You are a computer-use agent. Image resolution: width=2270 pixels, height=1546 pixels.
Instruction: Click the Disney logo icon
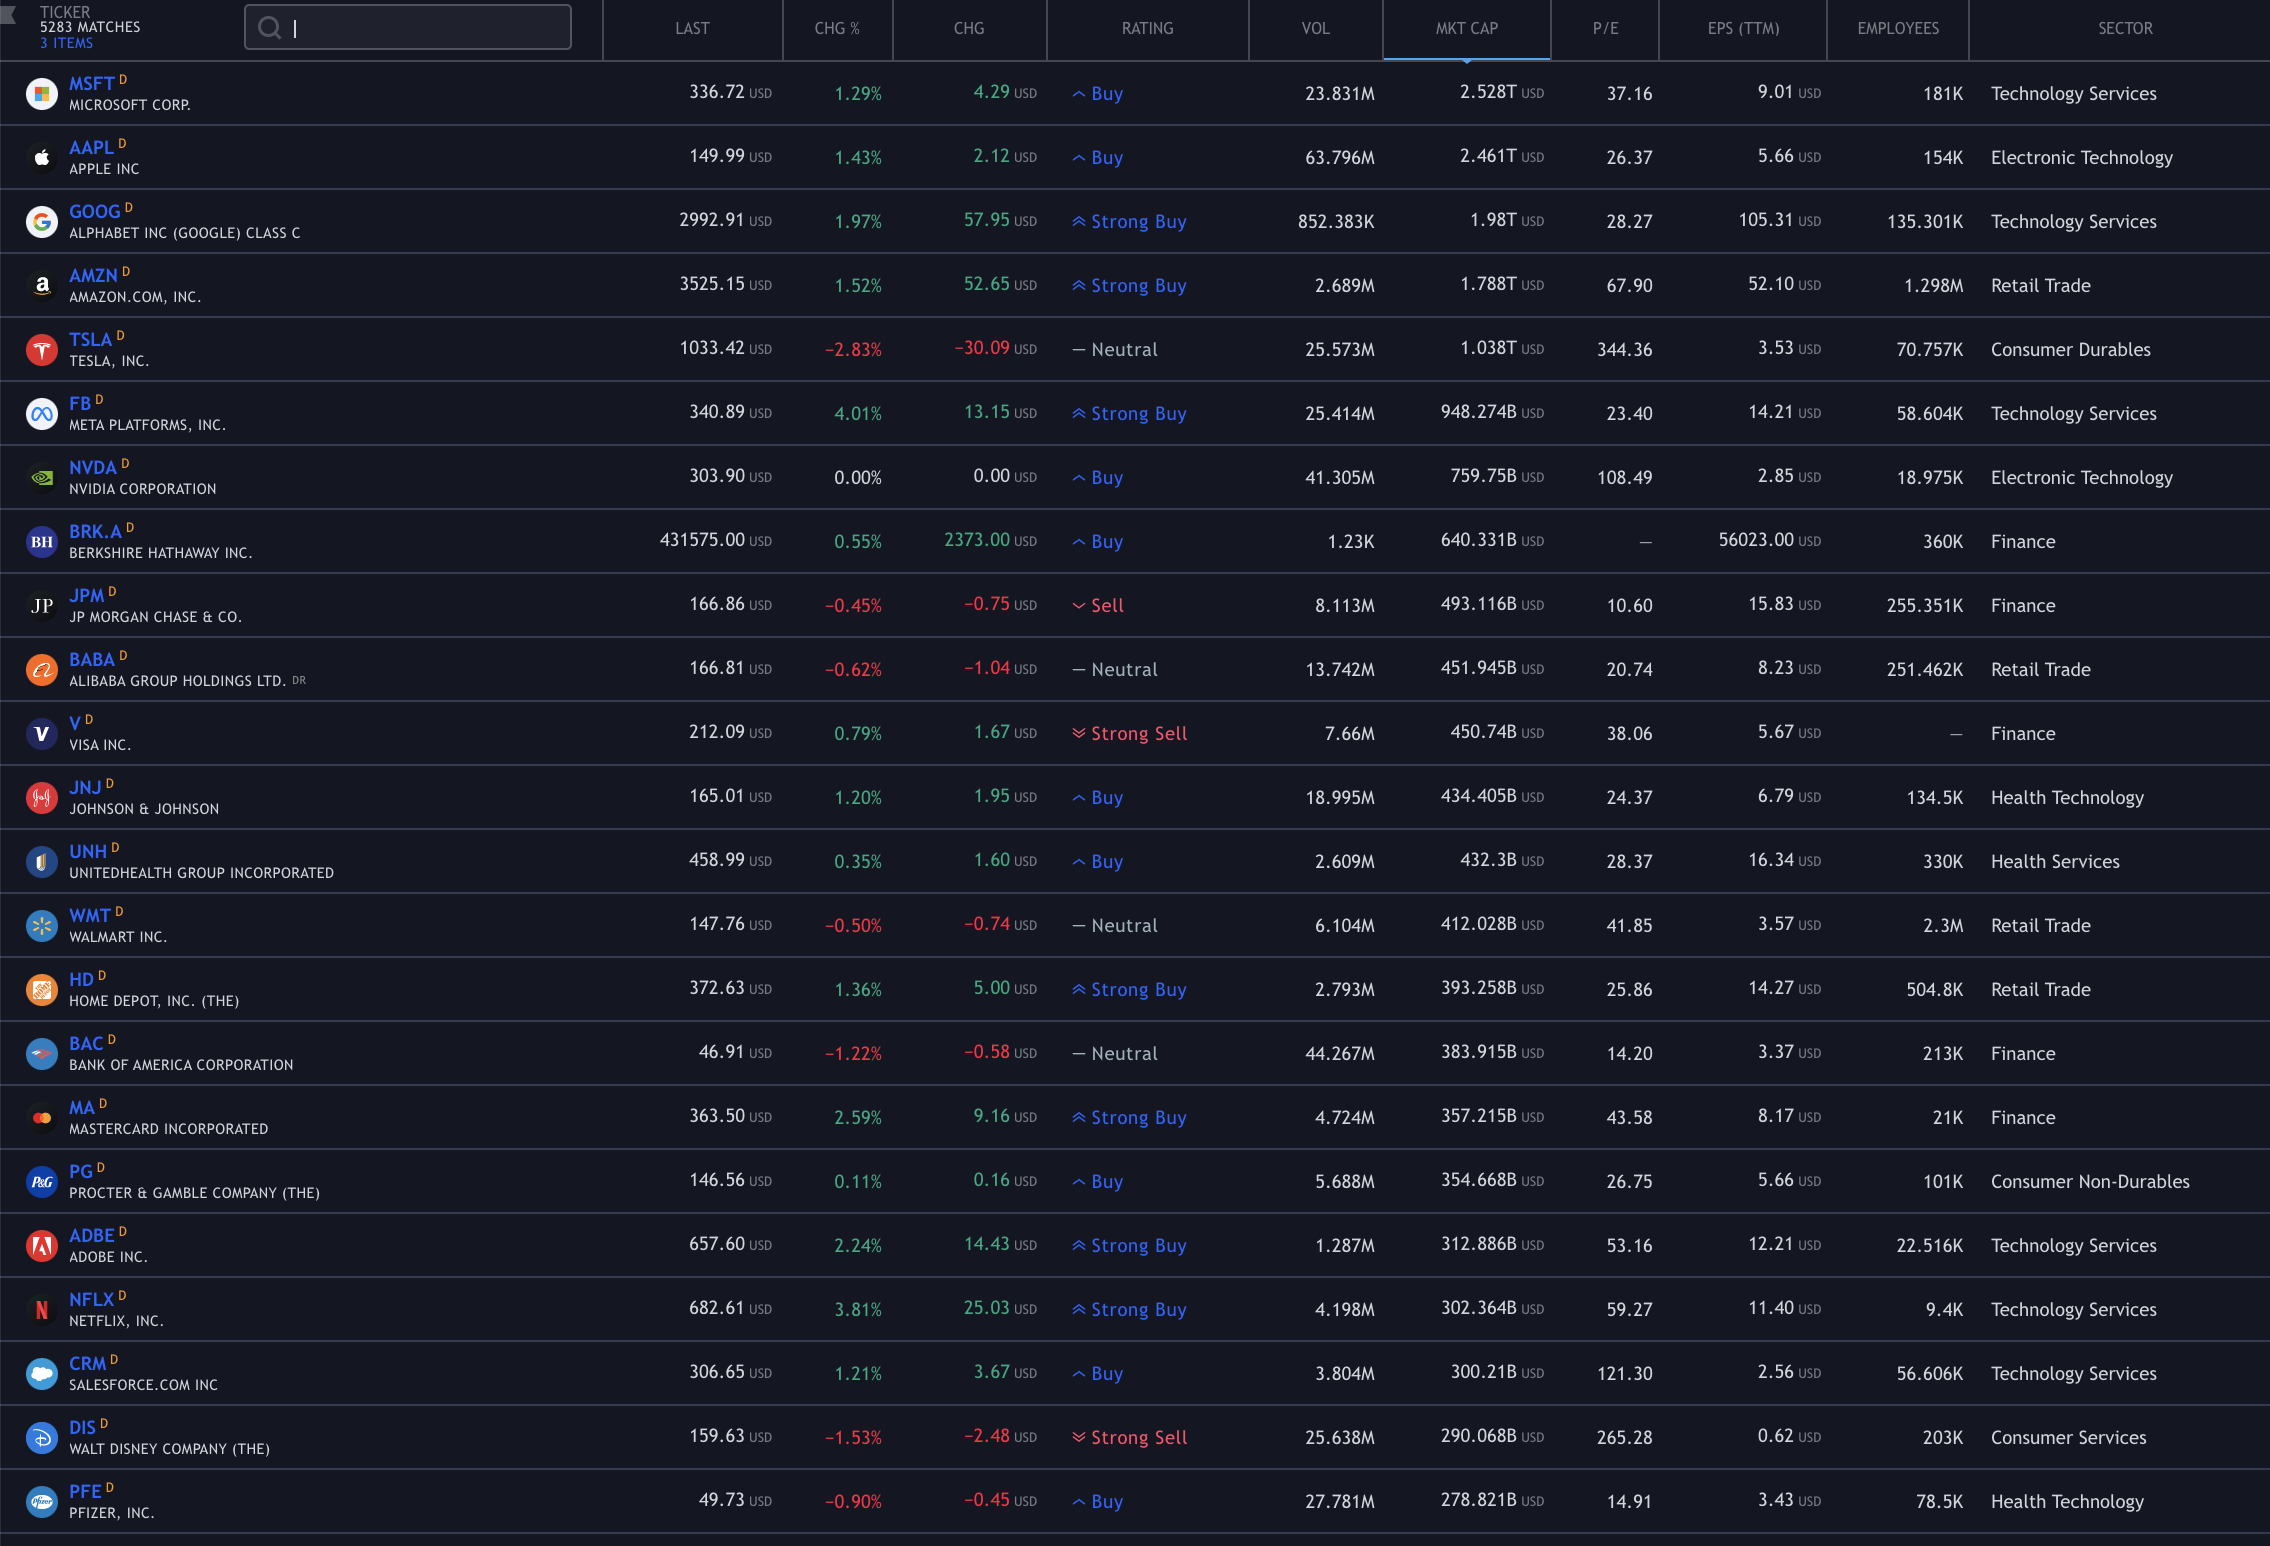pyautogui.click(x=42, y=1437)
